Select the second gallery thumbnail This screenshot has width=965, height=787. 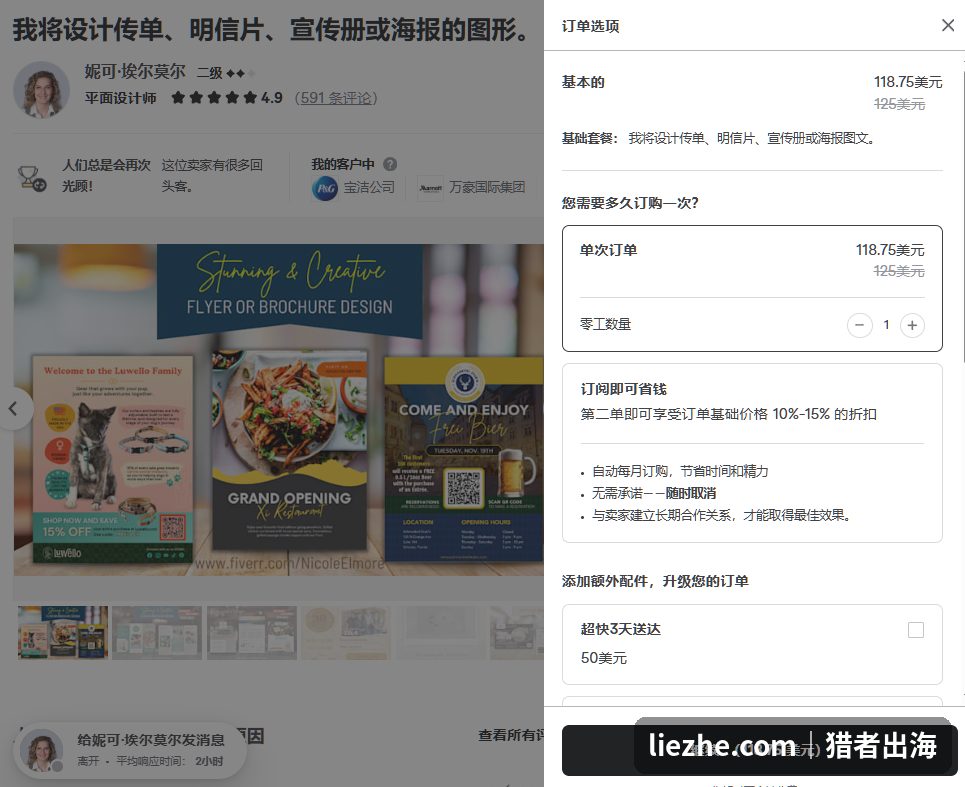(x=157, y=633)
